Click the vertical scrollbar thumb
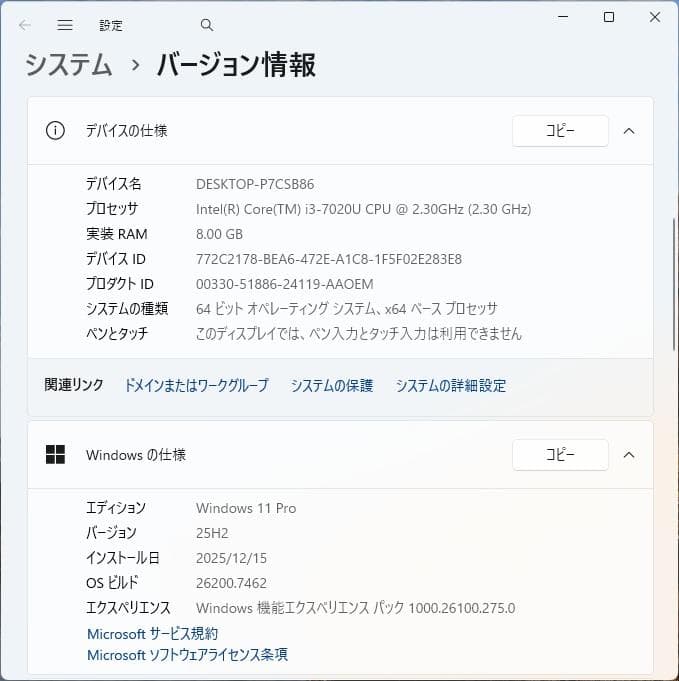The image size is (679, 681). tap(674, 283)
